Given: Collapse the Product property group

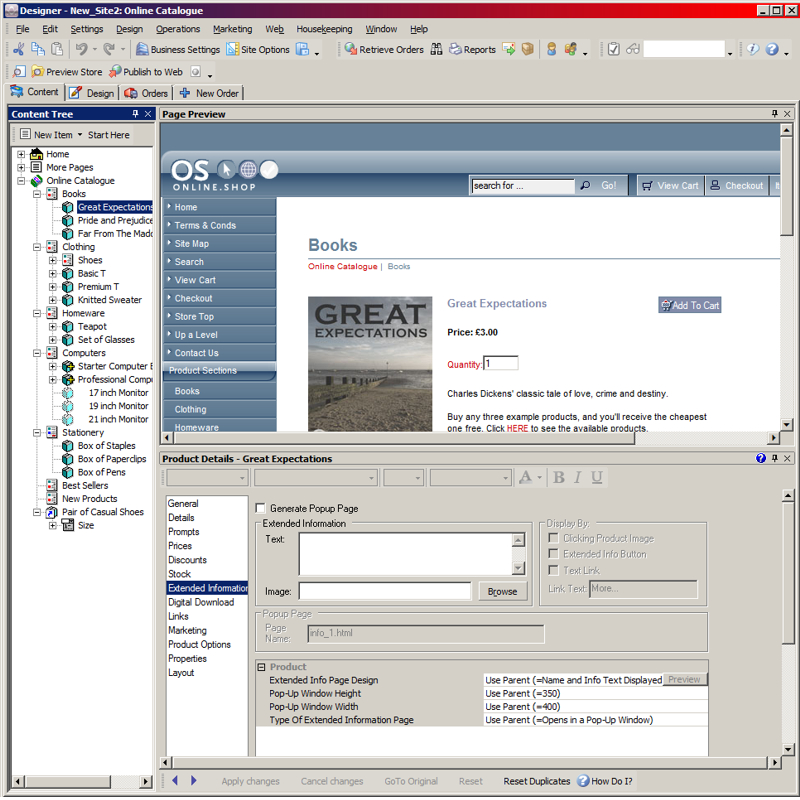Looking at the screenshot, I should (262, 667).
